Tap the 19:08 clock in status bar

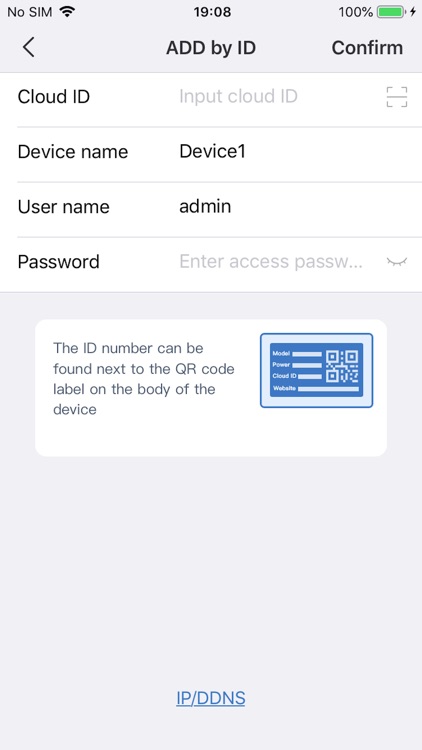pyautogui.click(x=212, y=12)
